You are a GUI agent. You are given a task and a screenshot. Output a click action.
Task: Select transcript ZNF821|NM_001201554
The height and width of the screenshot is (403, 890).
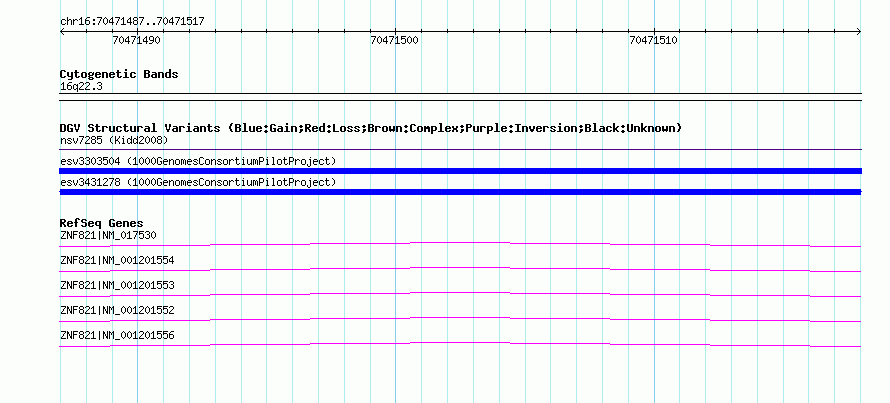[x=117, y=261]
